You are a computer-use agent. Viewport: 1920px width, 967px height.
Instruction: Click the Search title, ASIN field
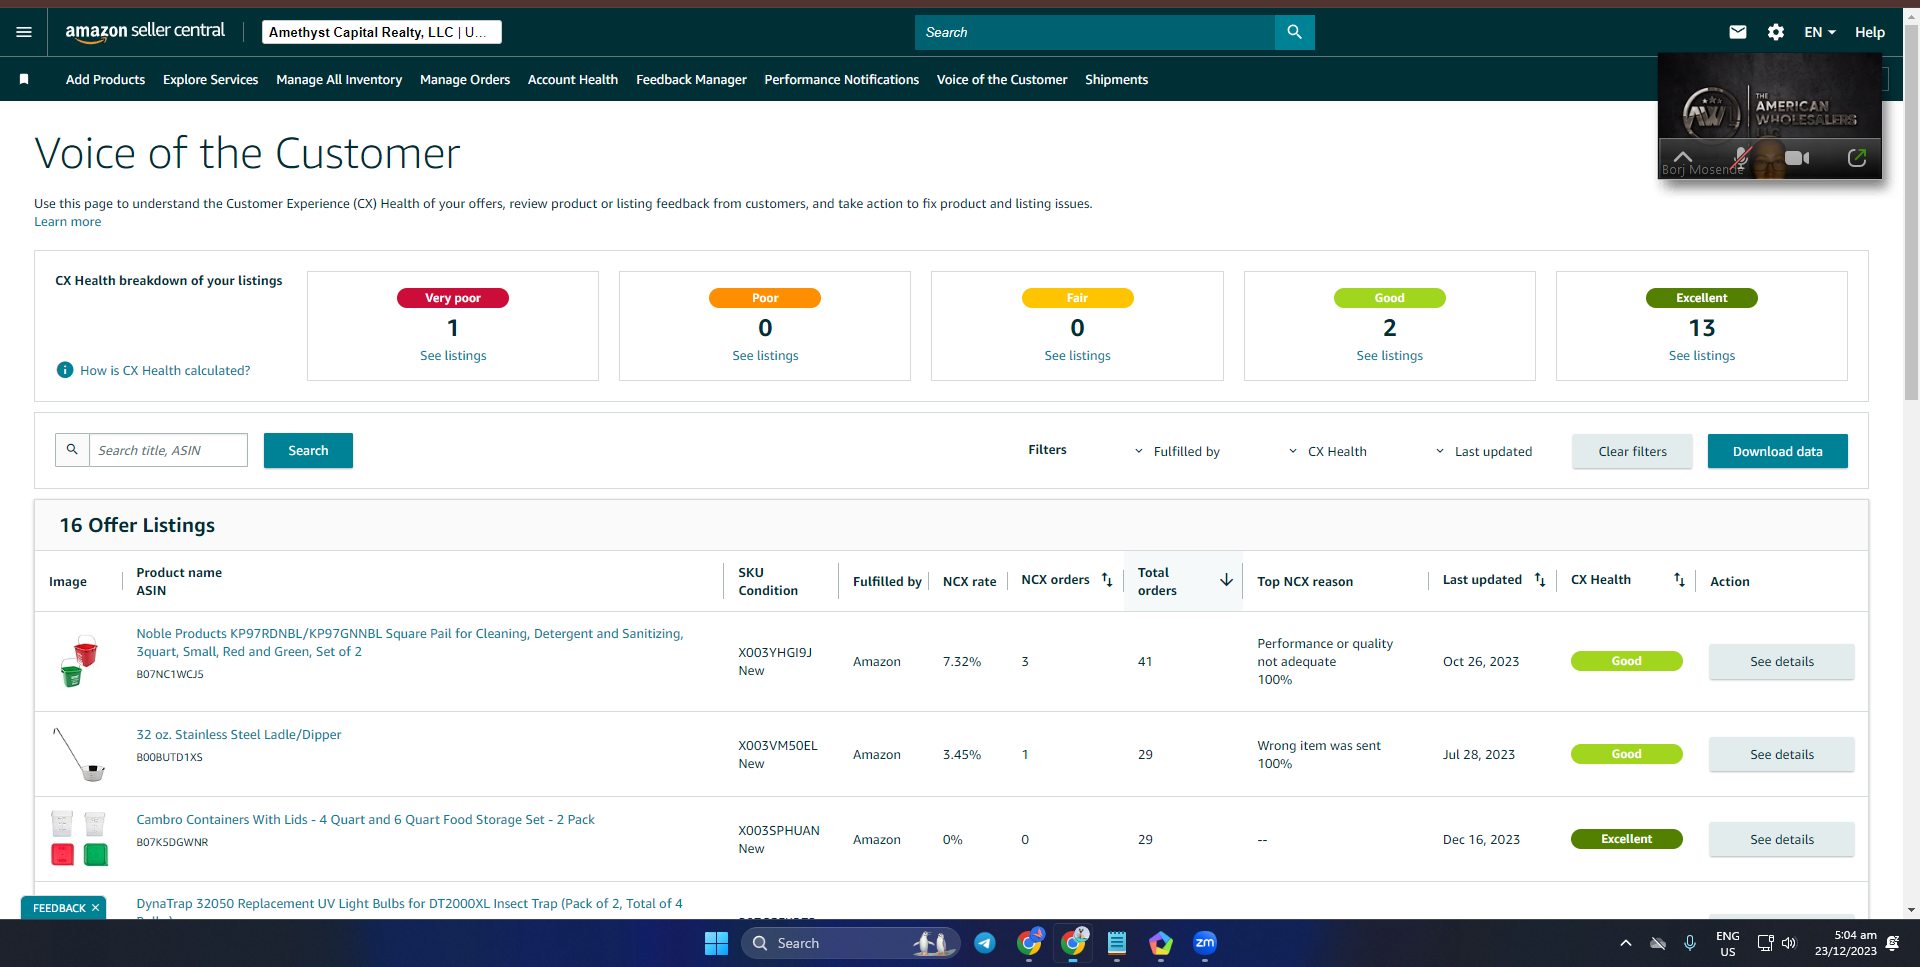click(168, 450)
